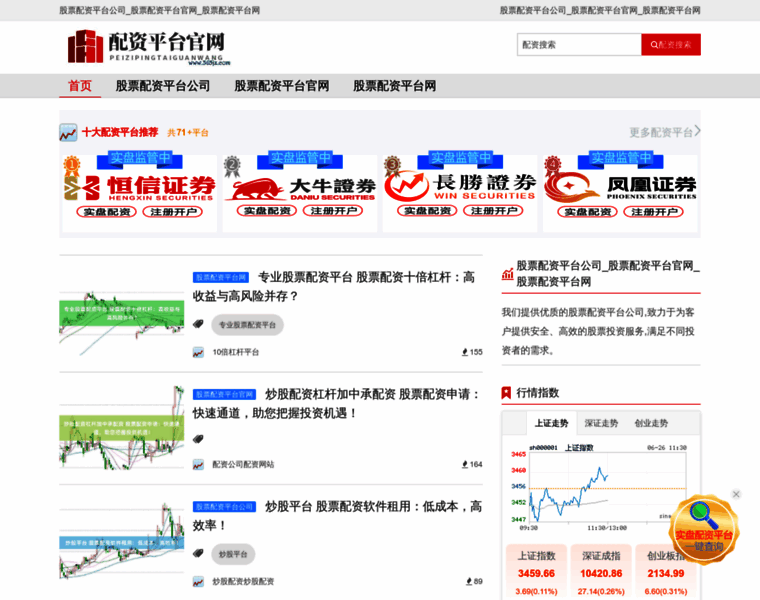Click the 上证指数 3459.66 card
The width and height of the screenshot is (760, 600).
click(536, 572)
